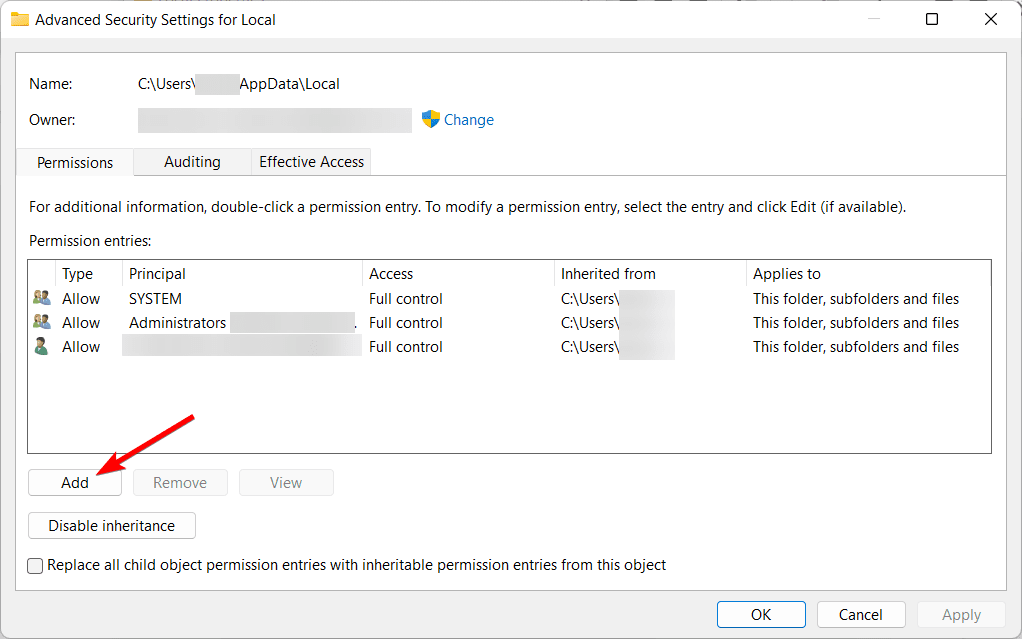This screenshot has height=639, width=1022.
Task: Click Disable inheritance button
Action: 112,525
